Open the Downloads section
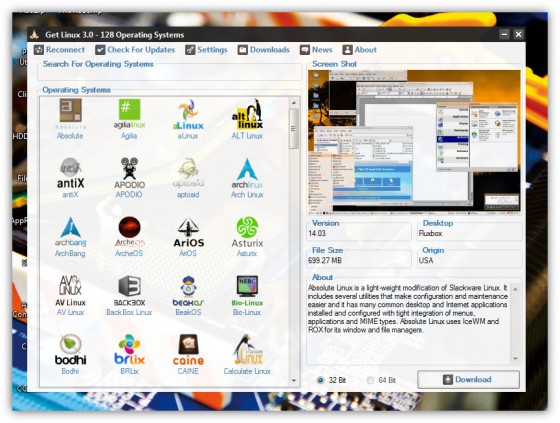Screen dimensions: 560x423 click(x=264, y=50)
